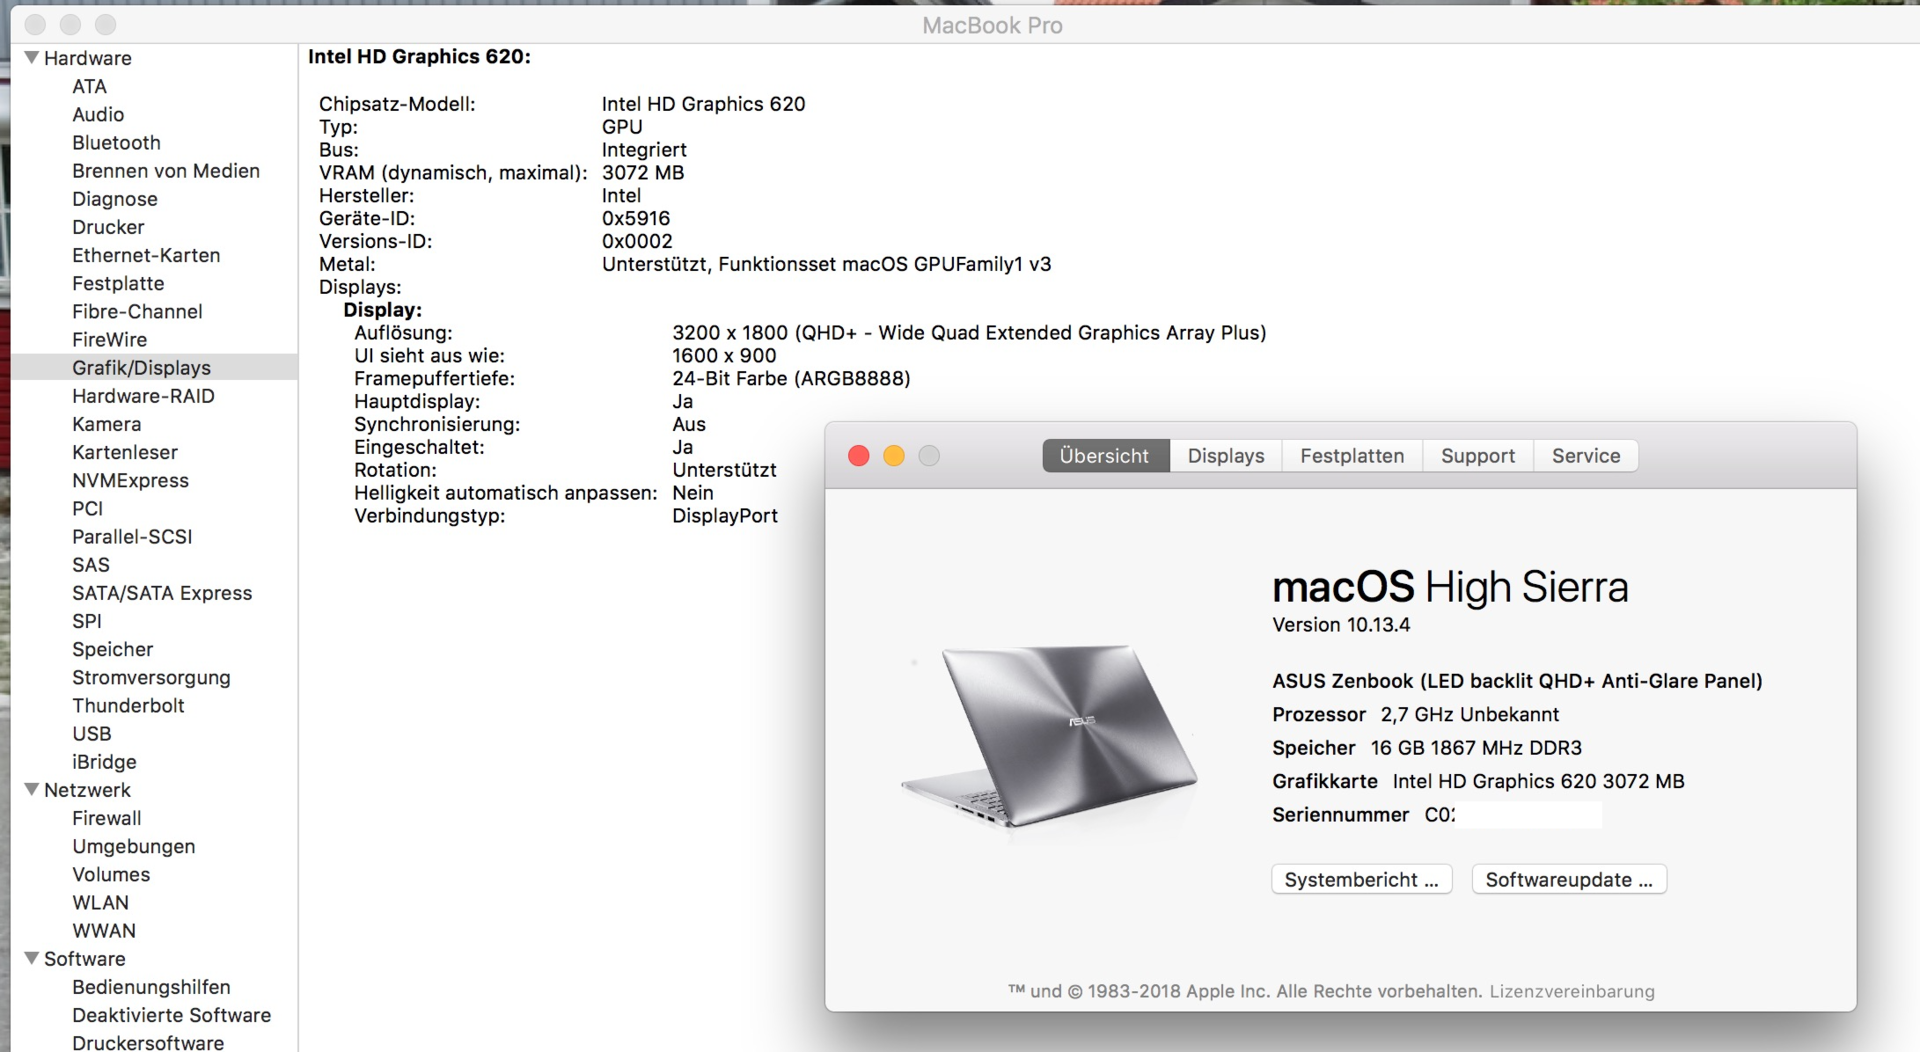Select Kamera in the sidebar

pyautogui.click(x=106, y=424)
